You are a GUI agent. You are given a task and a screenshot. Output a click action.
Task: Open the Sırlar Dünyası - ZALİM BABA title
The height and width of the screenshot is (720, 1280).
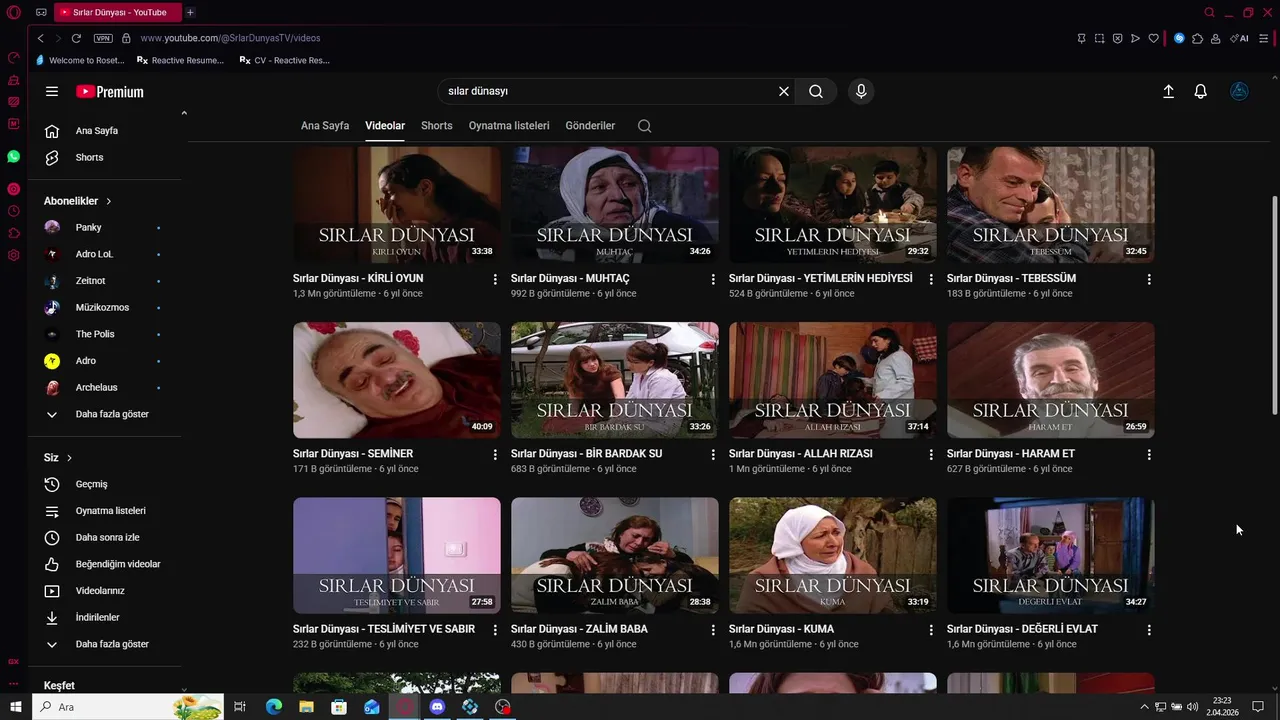pyautogui.click(x=579, y=629)
